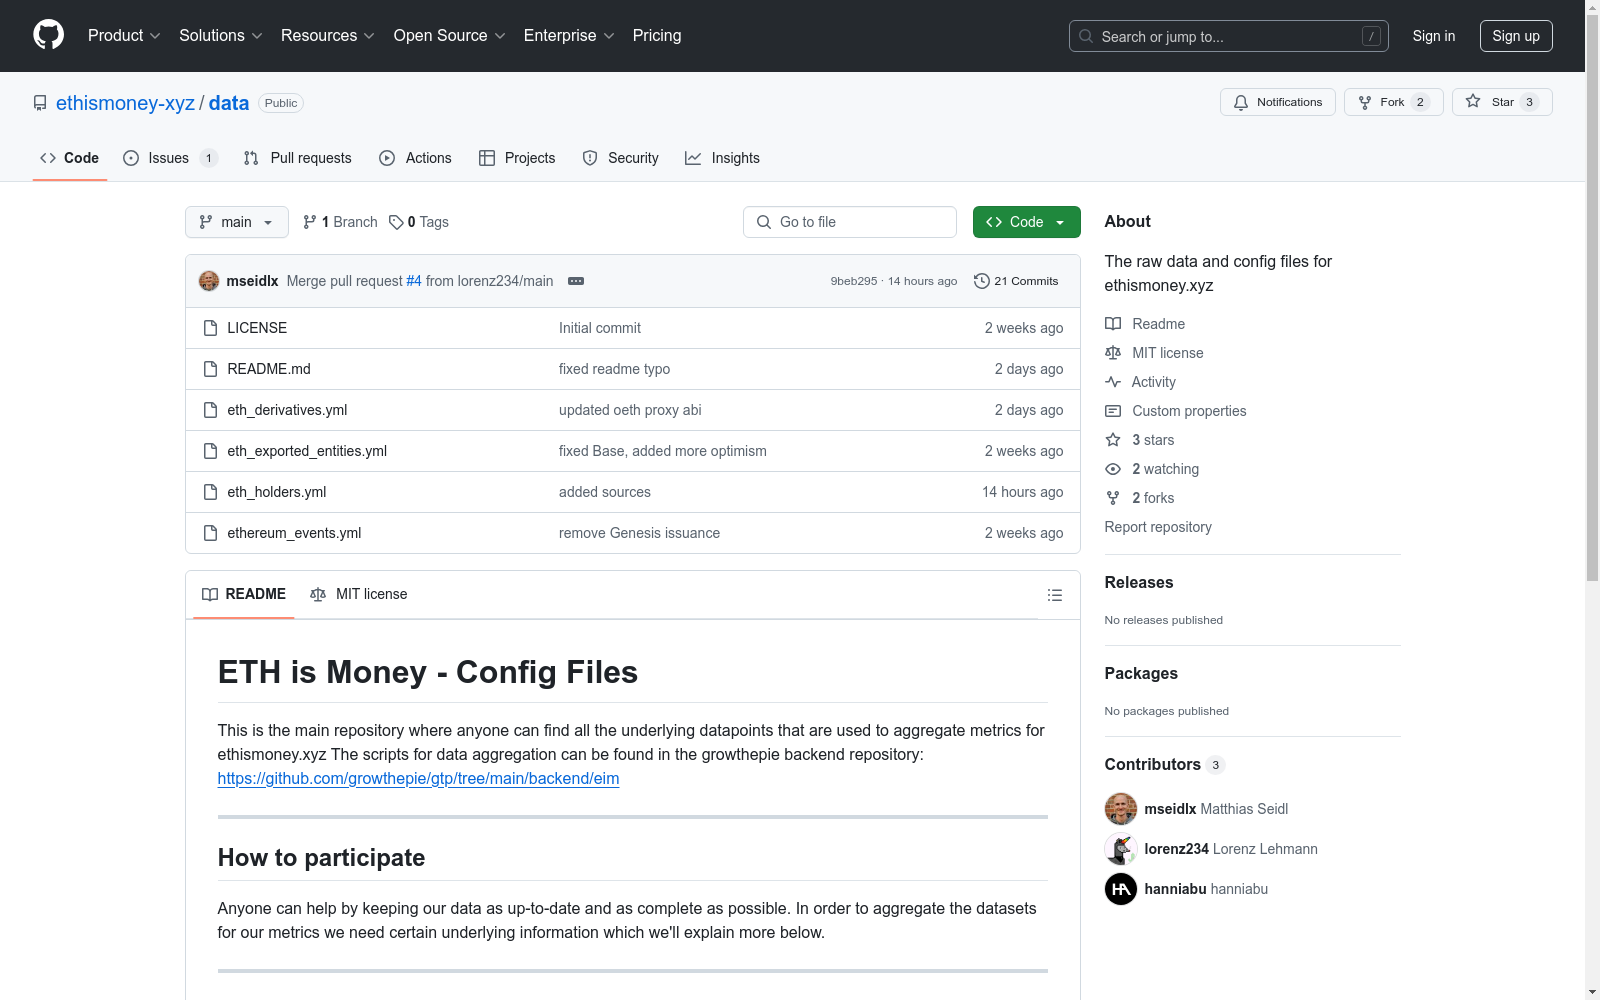1600x1000 pixels.
Task: Open the Projects tab
Action: click(x=517, y=158)
